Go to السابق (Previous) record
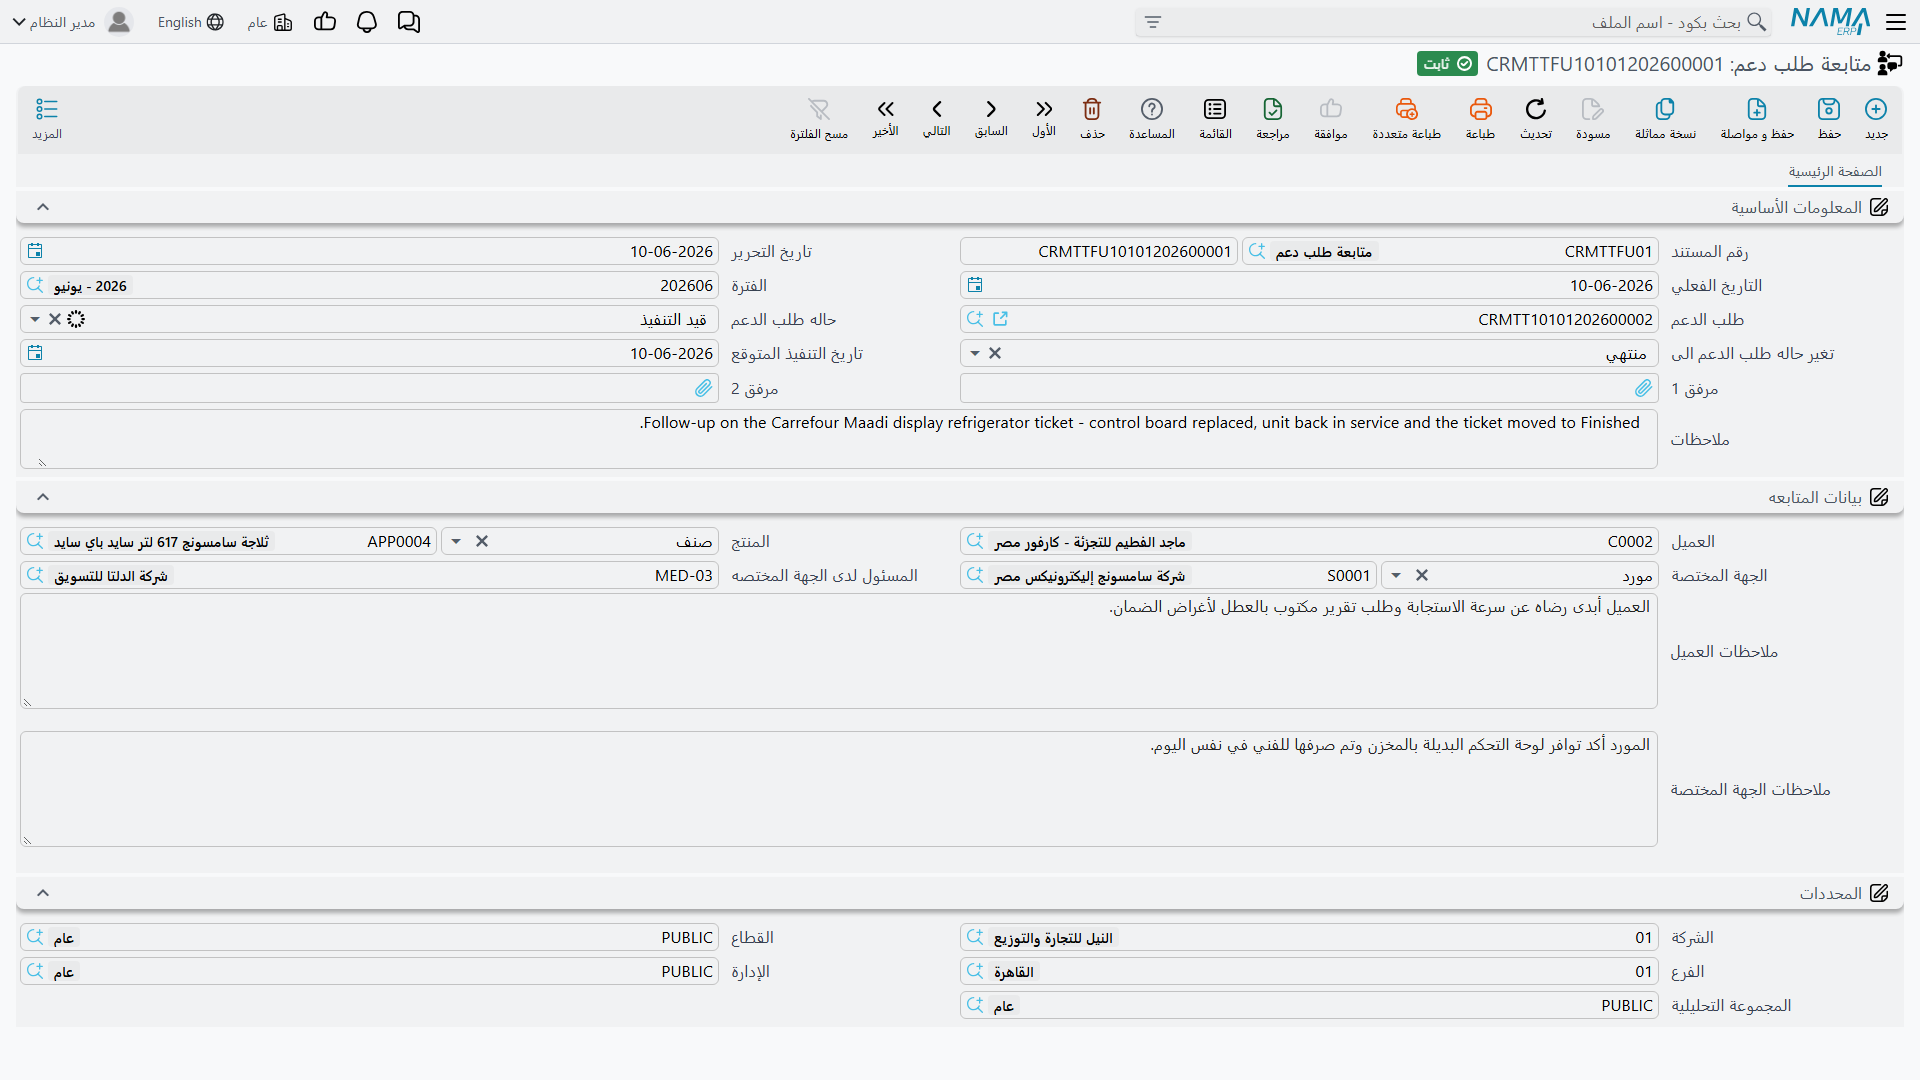Image resolution: width=1920 pixels, height=1080 pixels. 991,109
